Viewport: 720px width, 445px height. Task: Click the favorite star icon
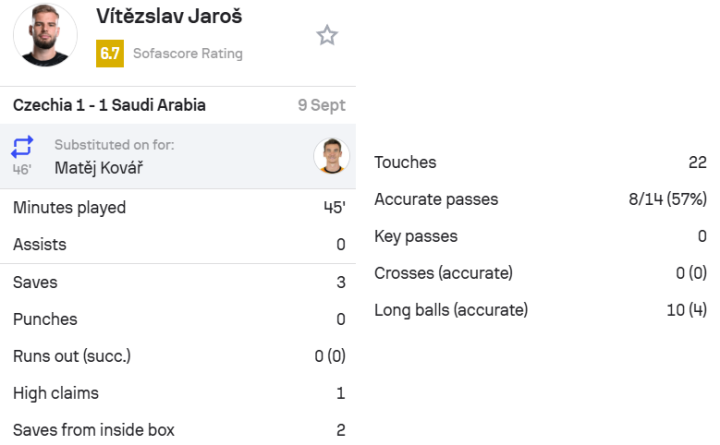click(327, 35)
